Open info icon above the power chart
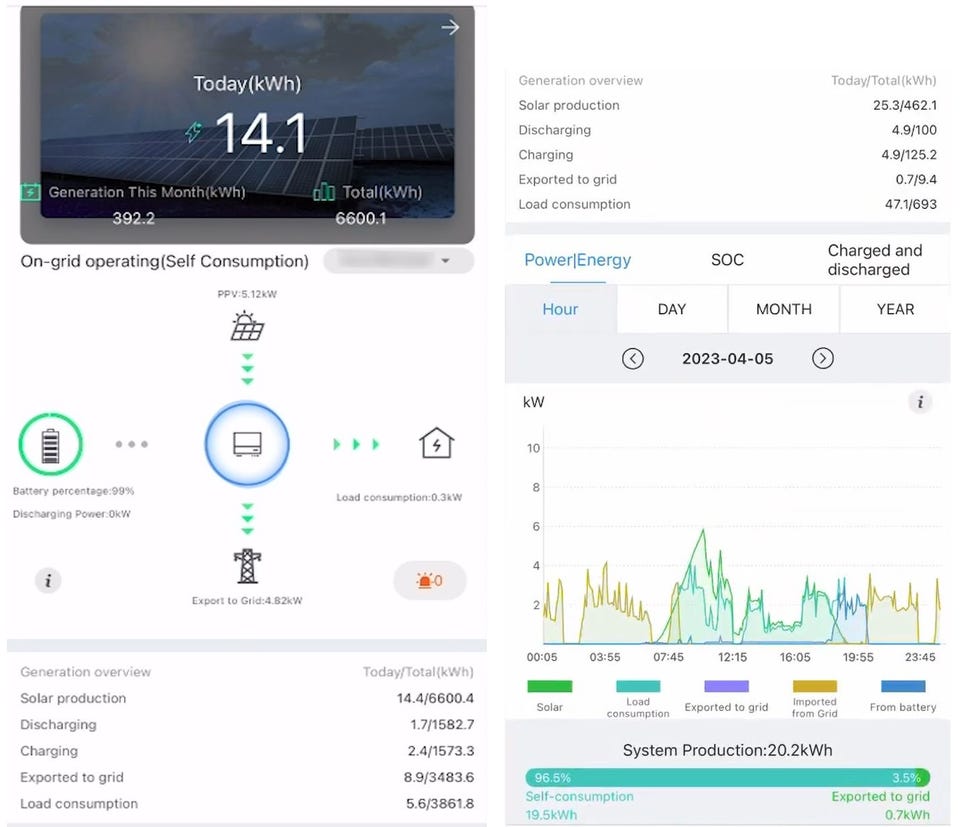 coord(920,402)
